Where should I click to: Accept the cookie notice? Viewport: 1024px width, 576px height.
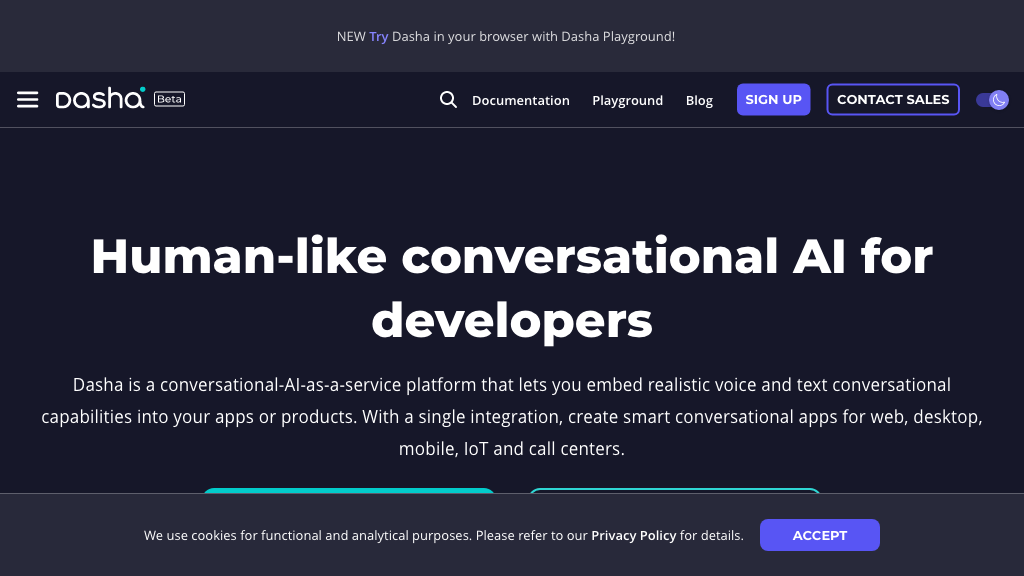tap(819, 535)
